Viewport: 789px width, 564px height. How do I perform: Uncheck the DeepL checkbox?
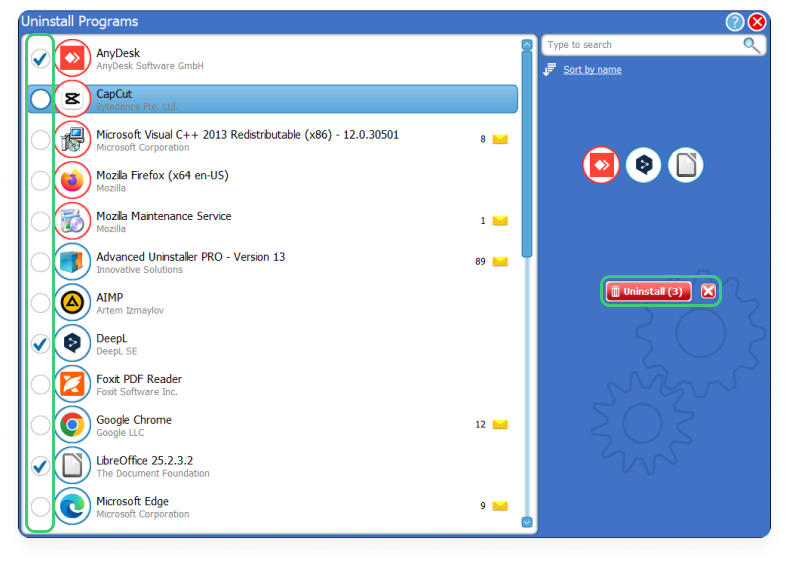coord(40,344)
